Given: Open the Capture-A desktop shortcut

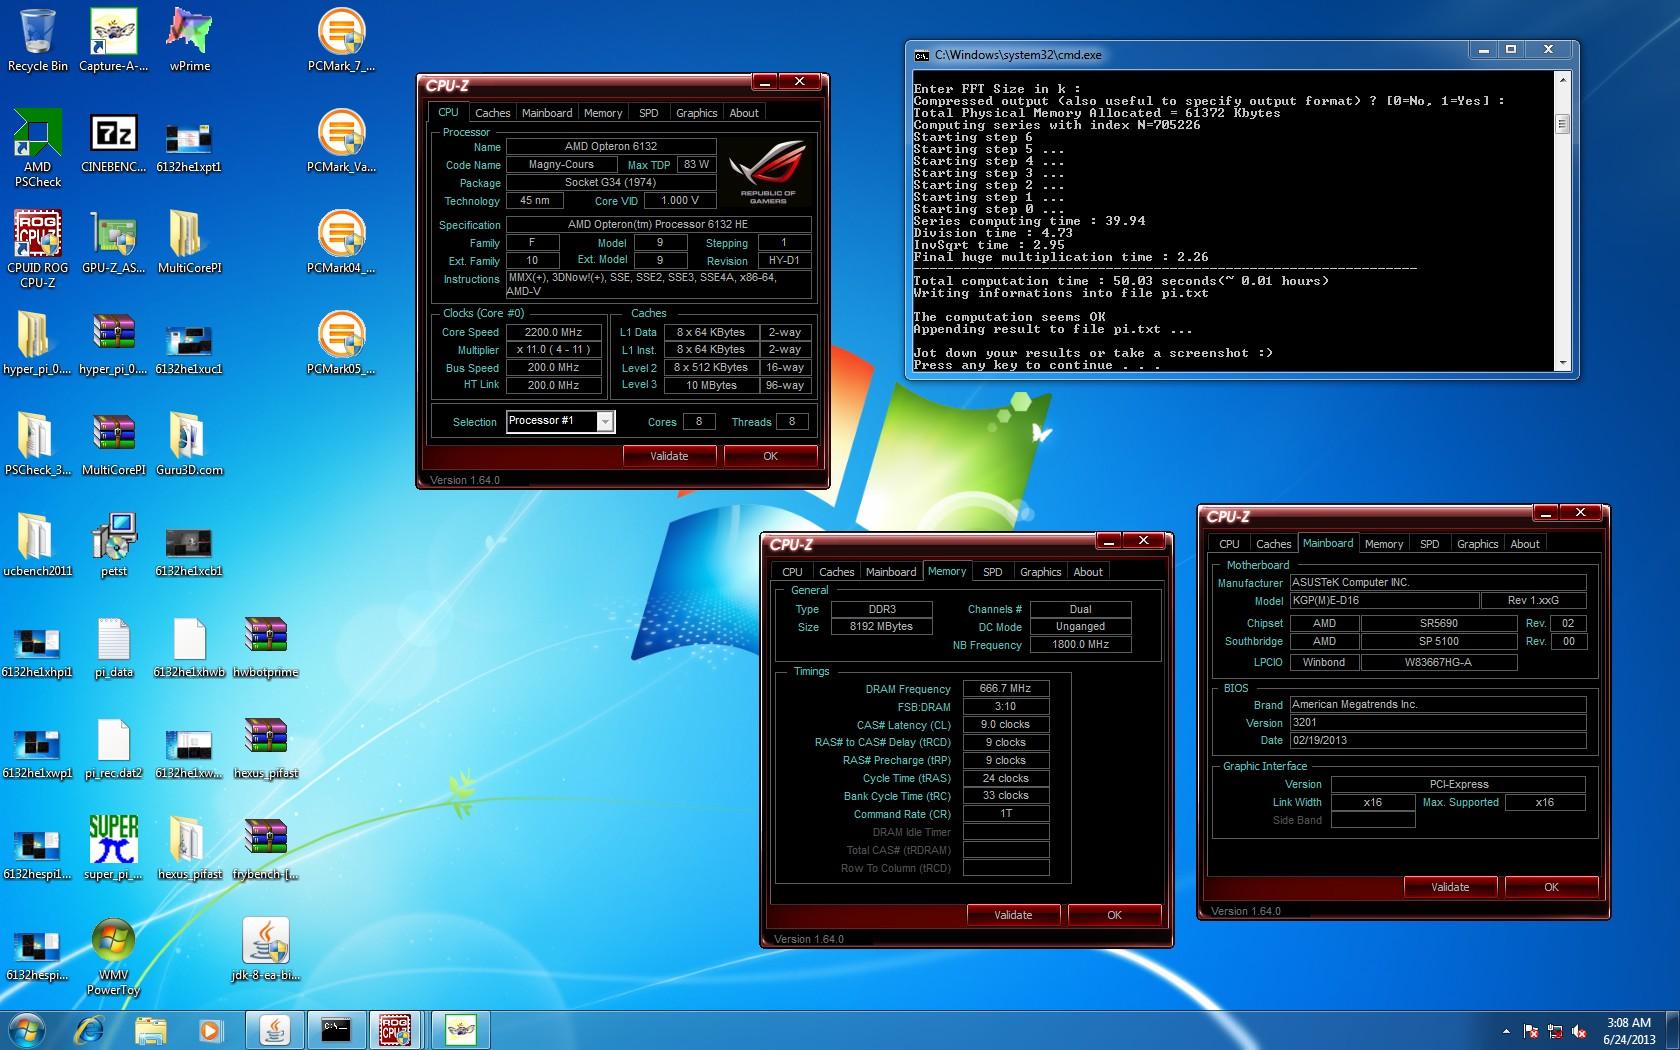Looking at the screenshot, I should pyautogui.click(x=114, y=40).
